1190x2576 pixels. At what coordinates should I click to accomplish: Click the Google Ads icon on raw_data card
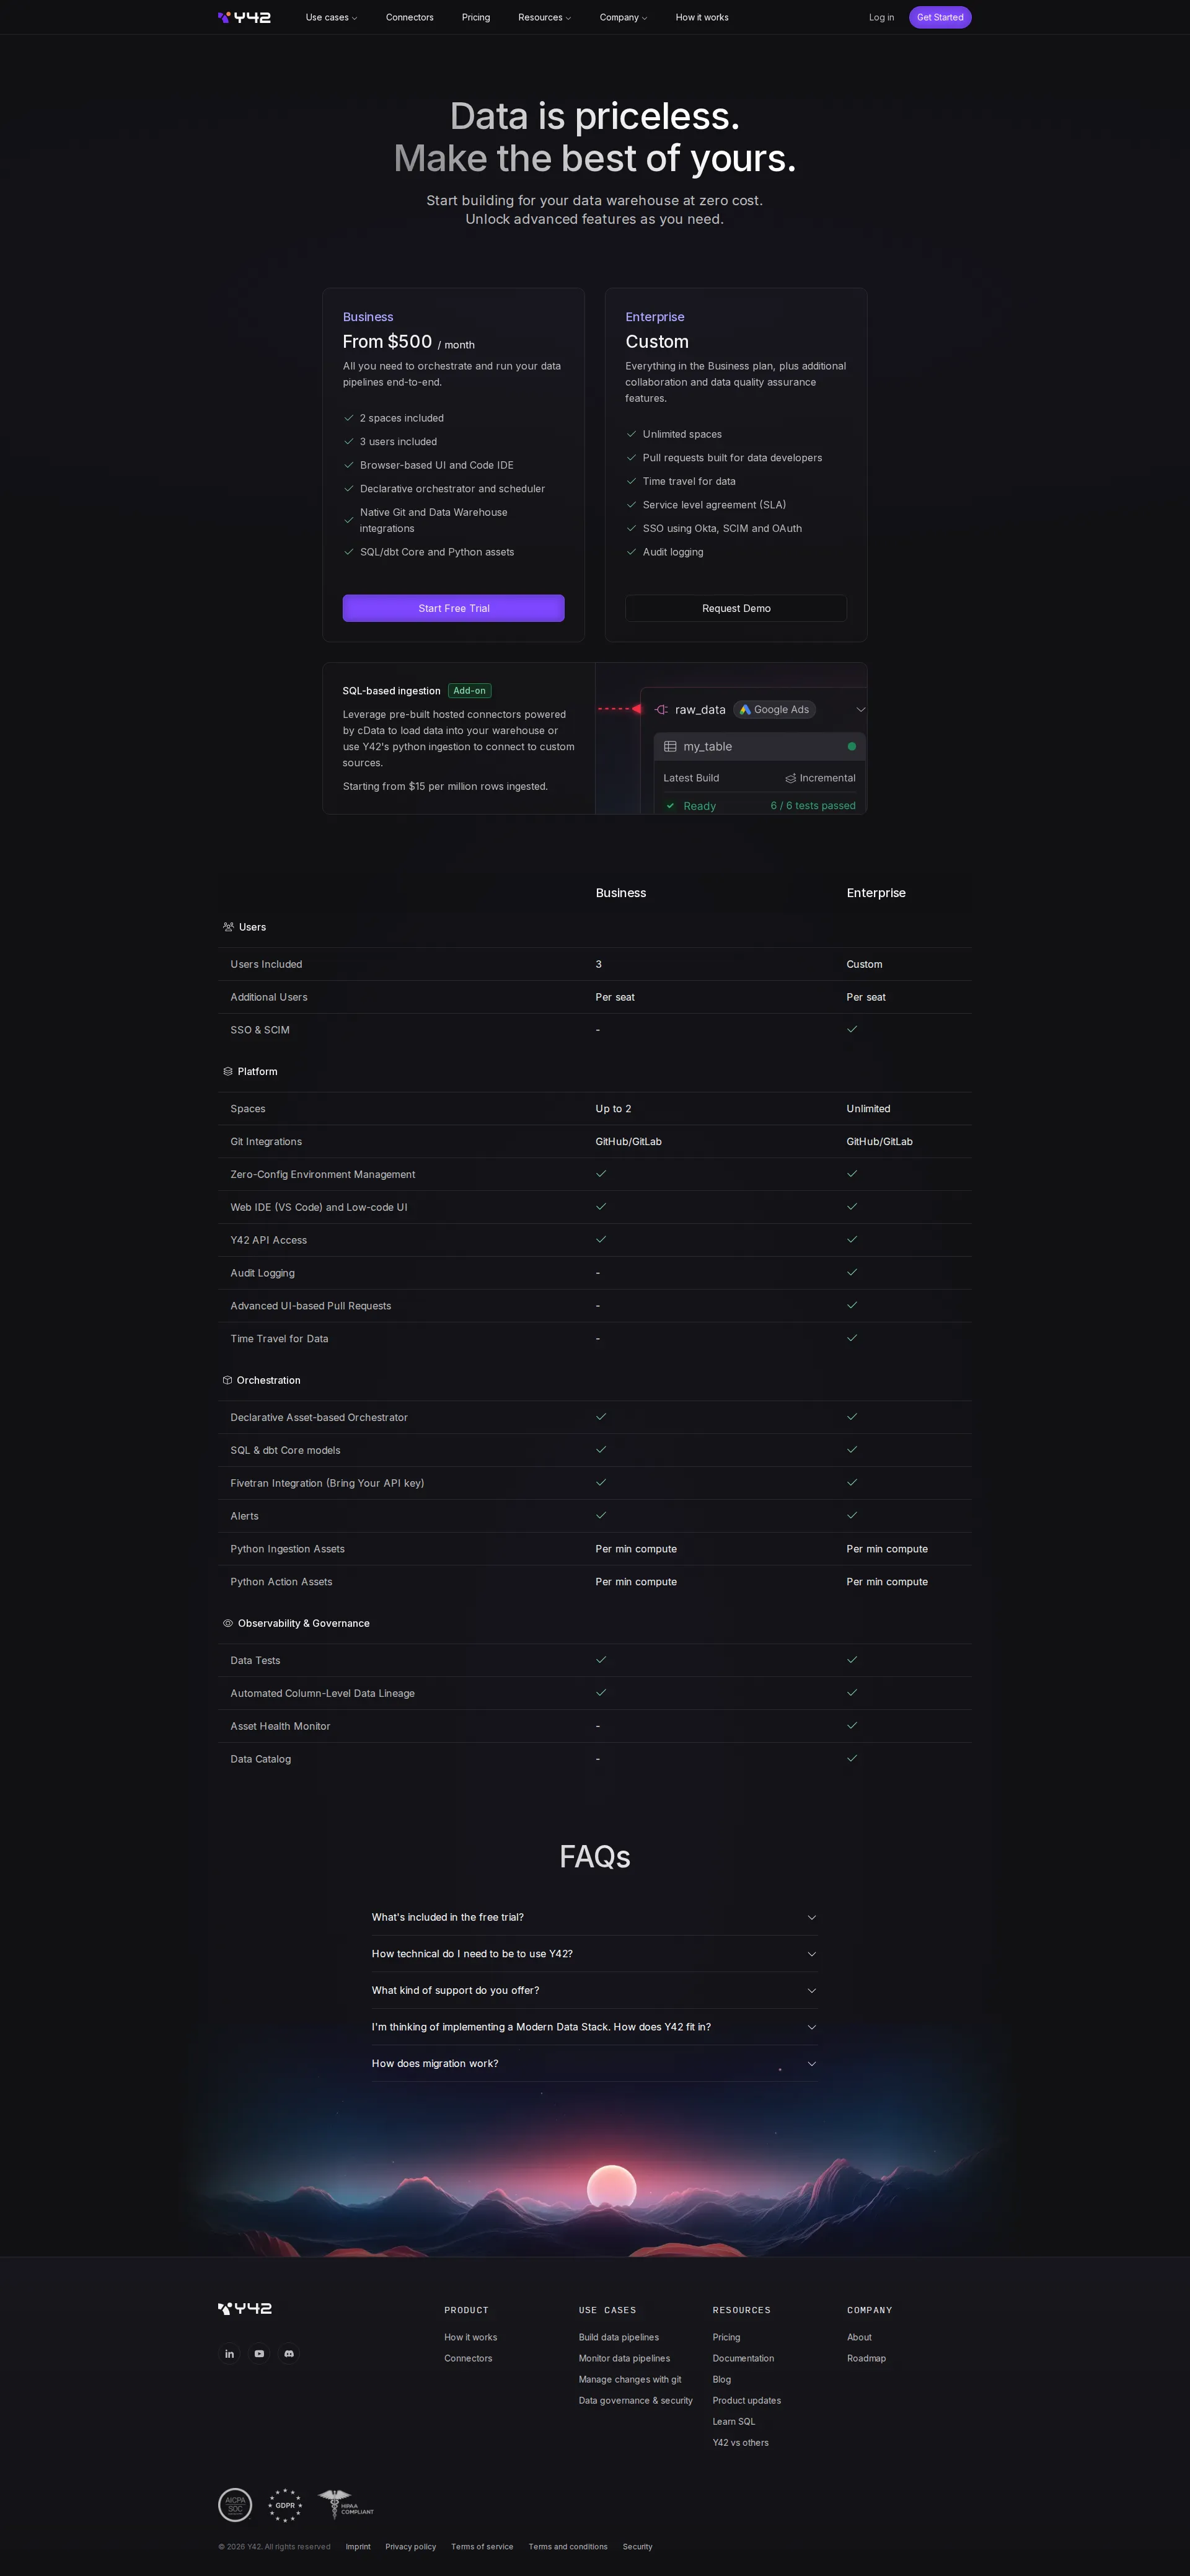[745, 710]
